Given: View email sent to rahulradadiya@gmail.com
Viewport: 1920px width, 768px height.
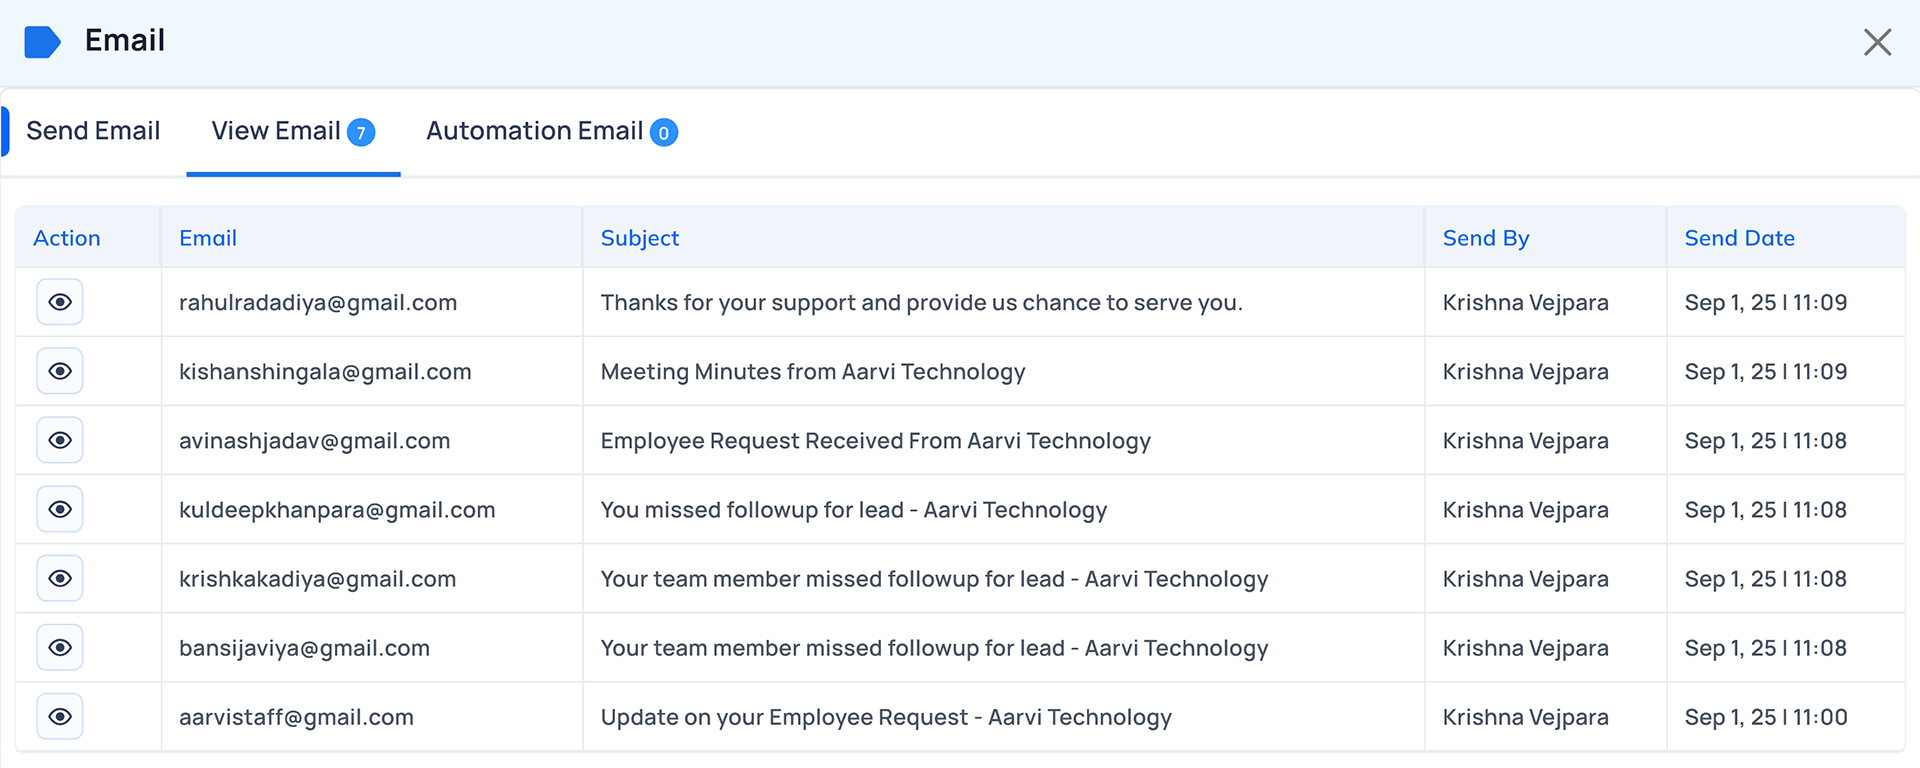Looking at the screenshot, I should [60, 302].
